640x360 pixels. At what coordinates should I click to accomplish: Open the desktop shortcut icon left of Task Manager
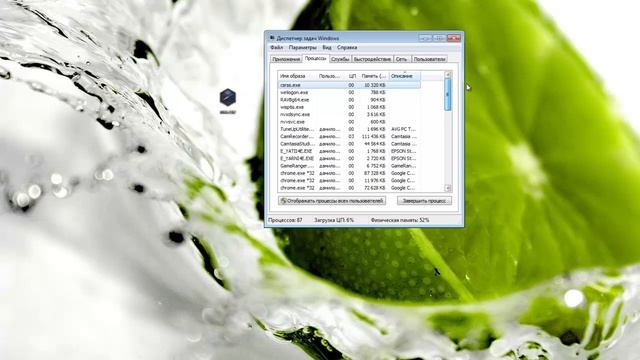(x=228, y=99)
